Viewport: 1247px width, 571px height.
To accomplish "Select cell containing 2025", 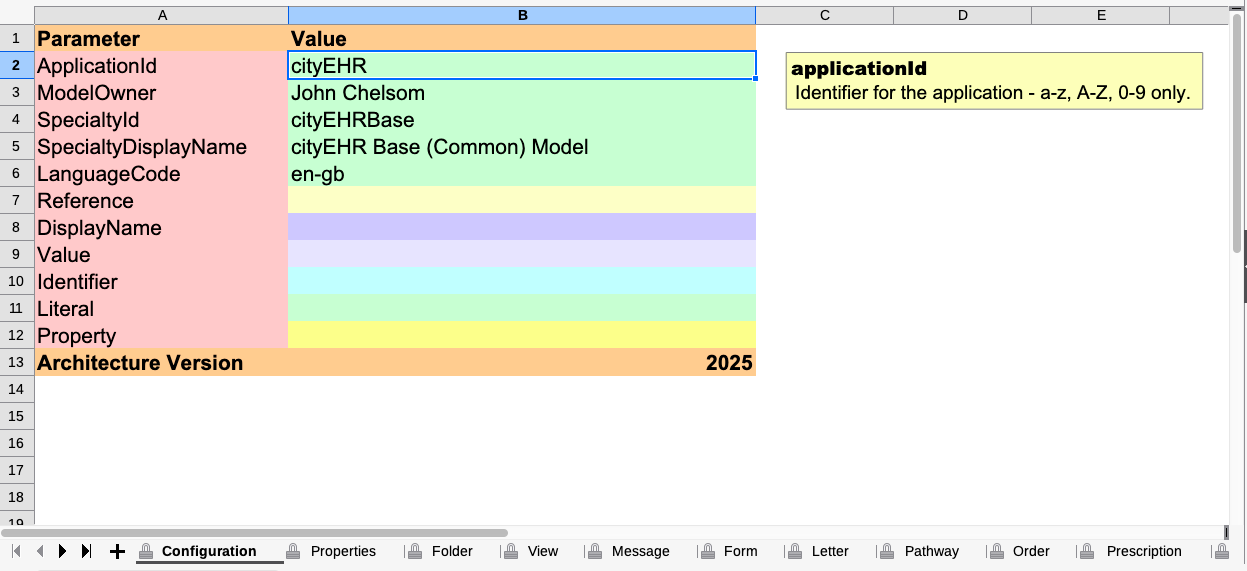I will click(522, 363).
